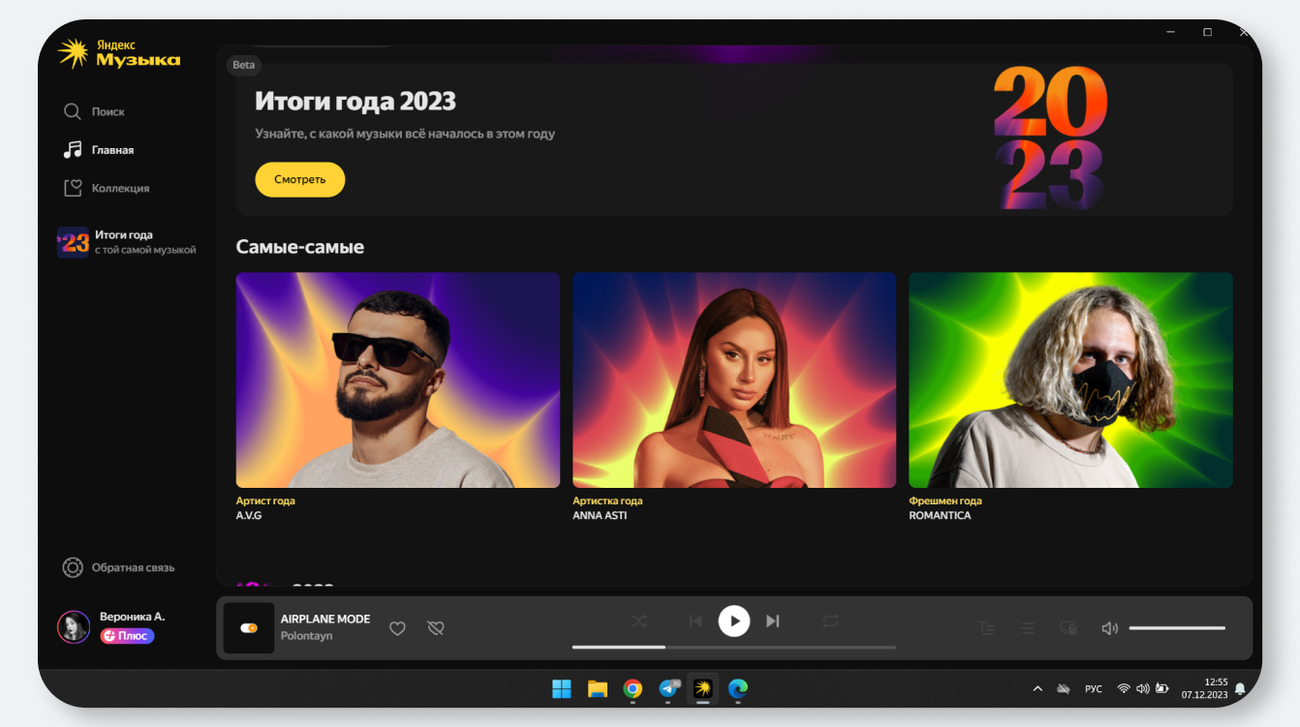The width and height of the screenshot is (1300, 727).
Task: Open the Вероника А. profile avatar
Action: coord(73,627)
